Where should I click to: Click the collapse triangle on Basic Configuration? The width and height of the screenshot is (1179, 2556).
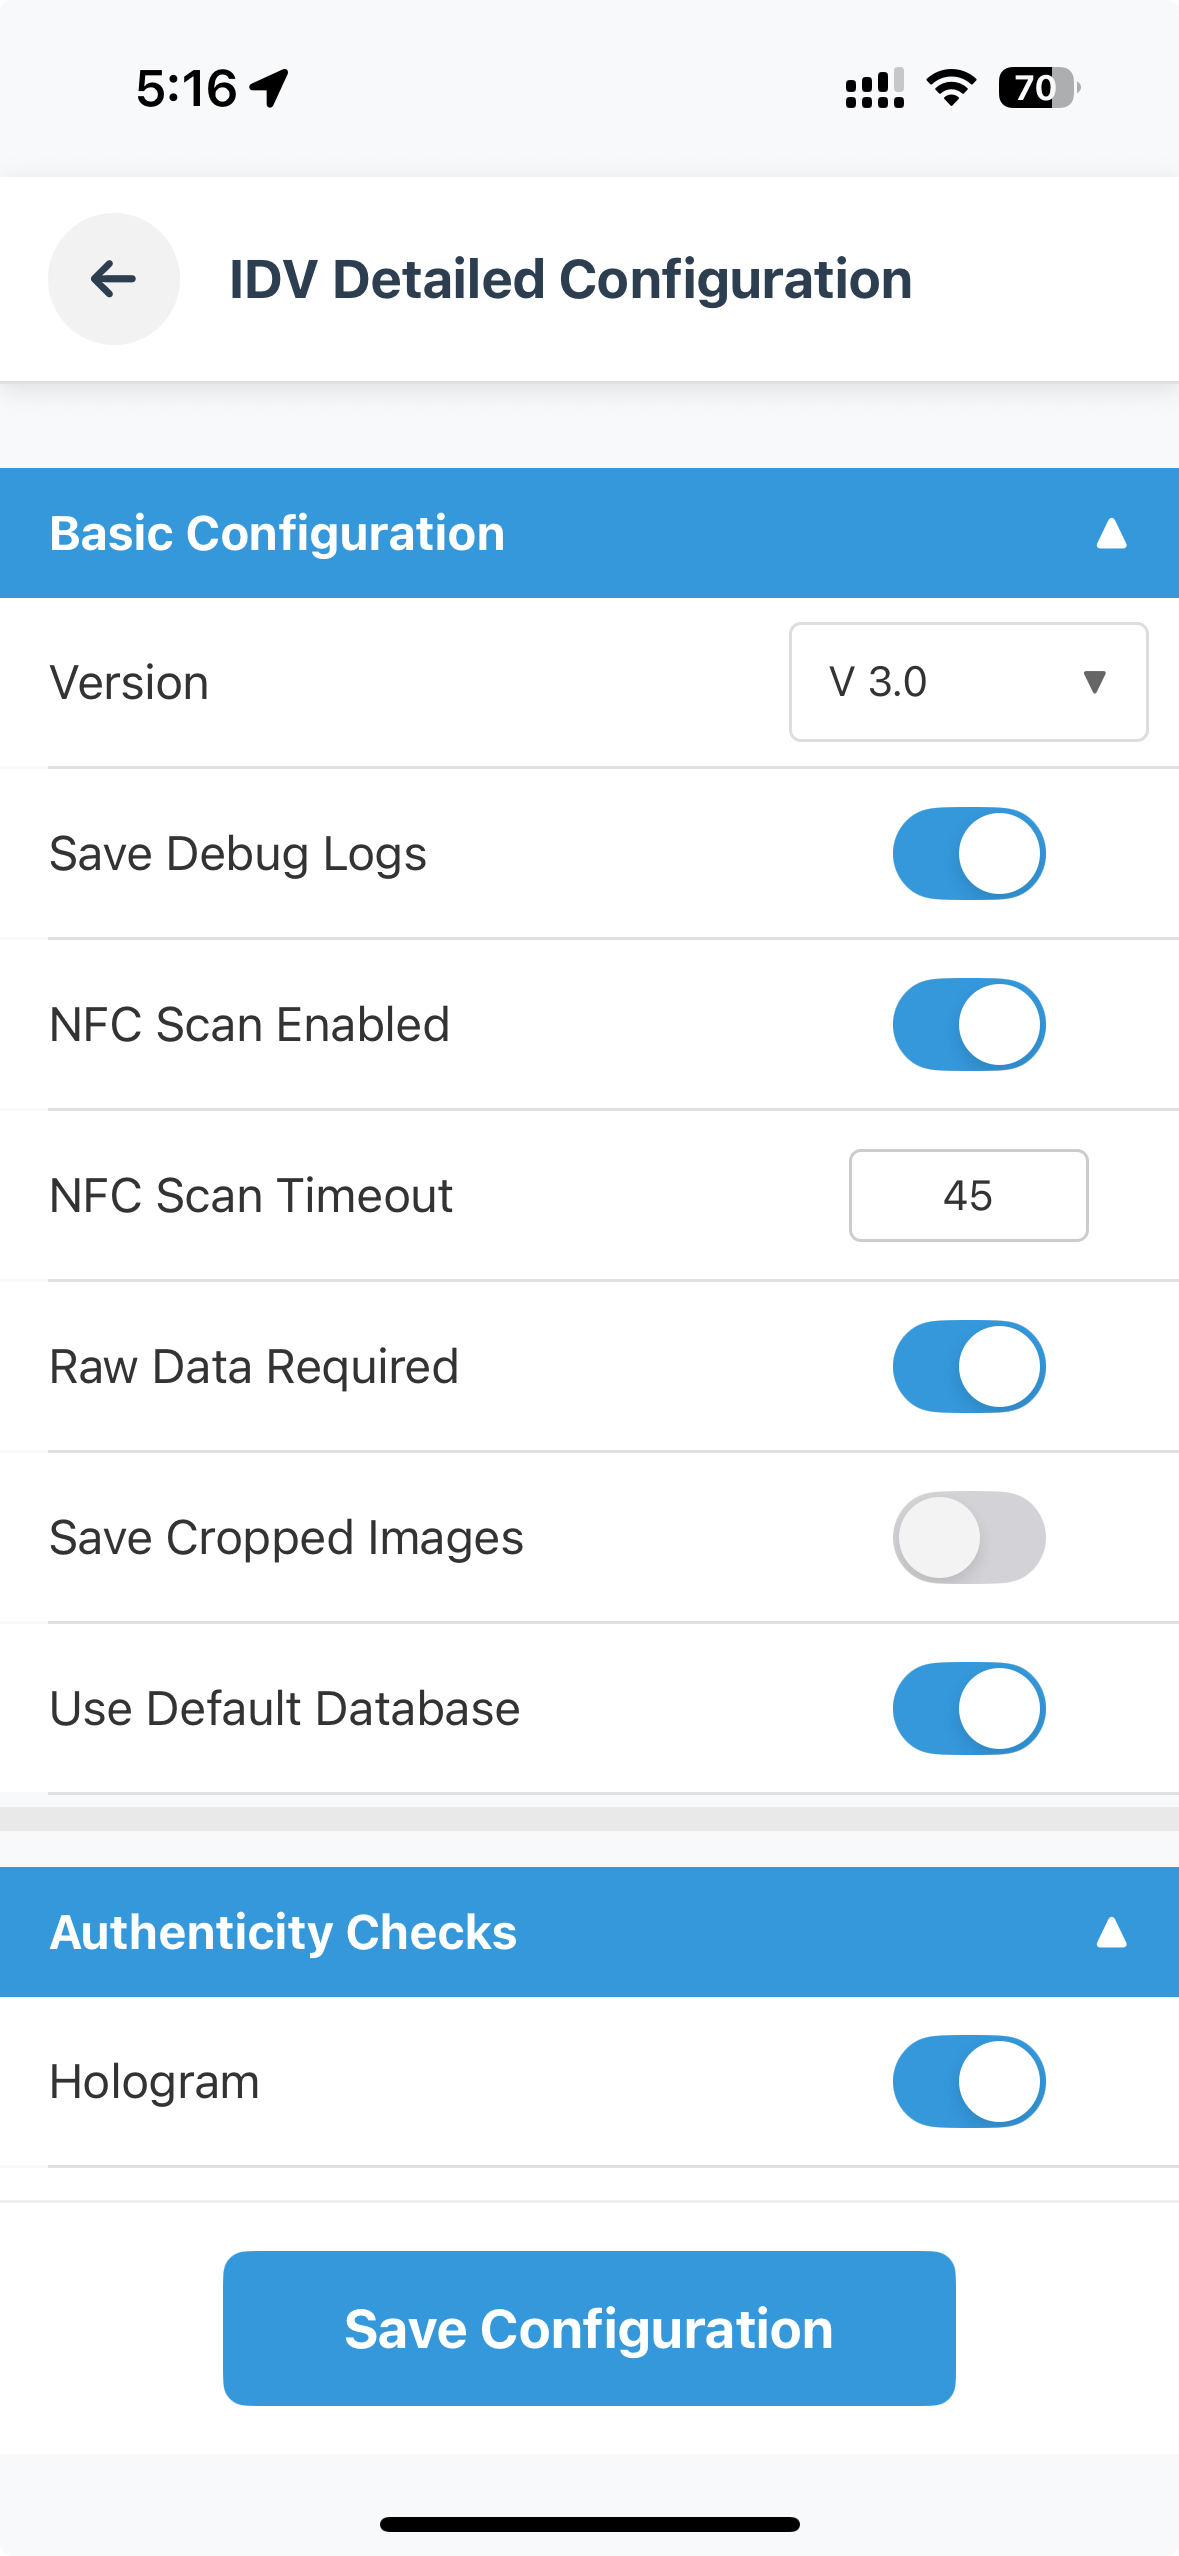(x=1110, y=533)
